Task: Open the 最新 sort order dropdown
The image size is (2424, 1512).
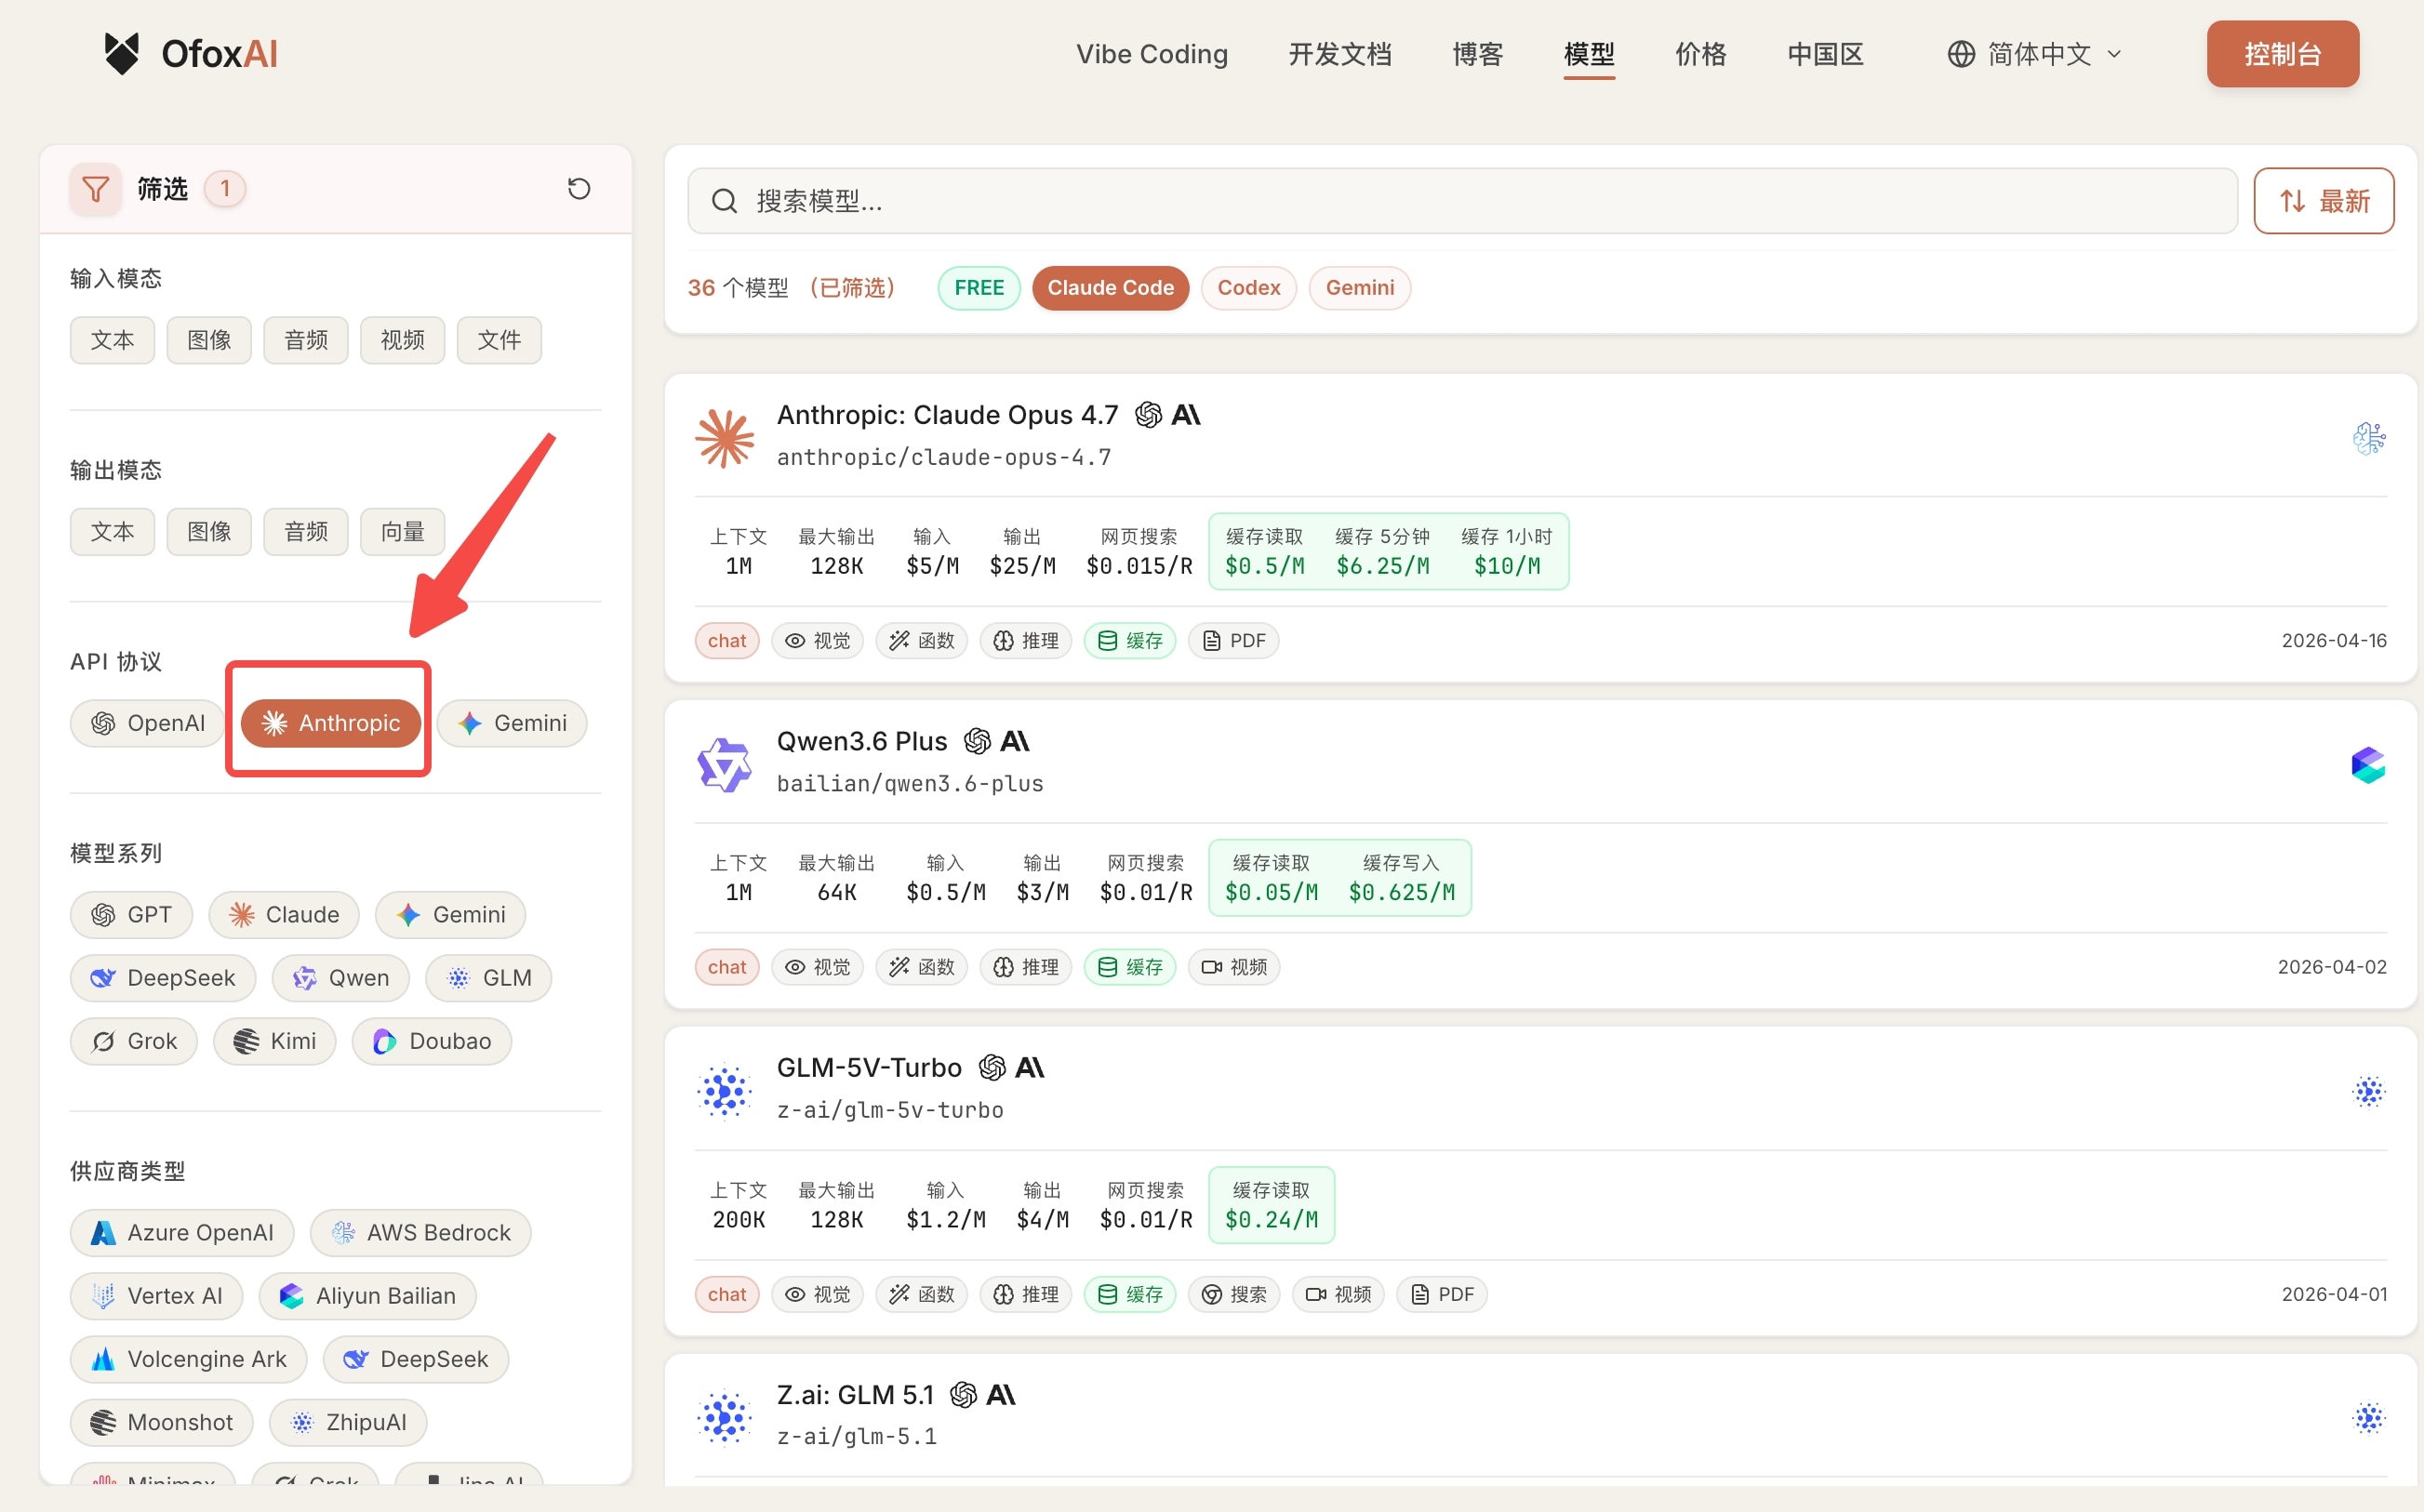Action: pos(2323,201)
